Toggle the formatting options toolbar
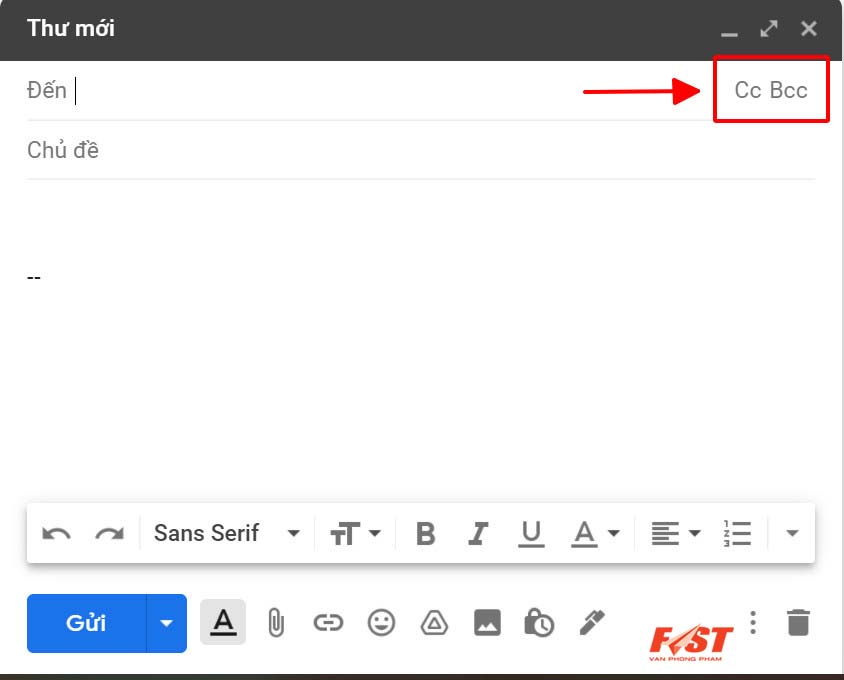 click(223, 622)
